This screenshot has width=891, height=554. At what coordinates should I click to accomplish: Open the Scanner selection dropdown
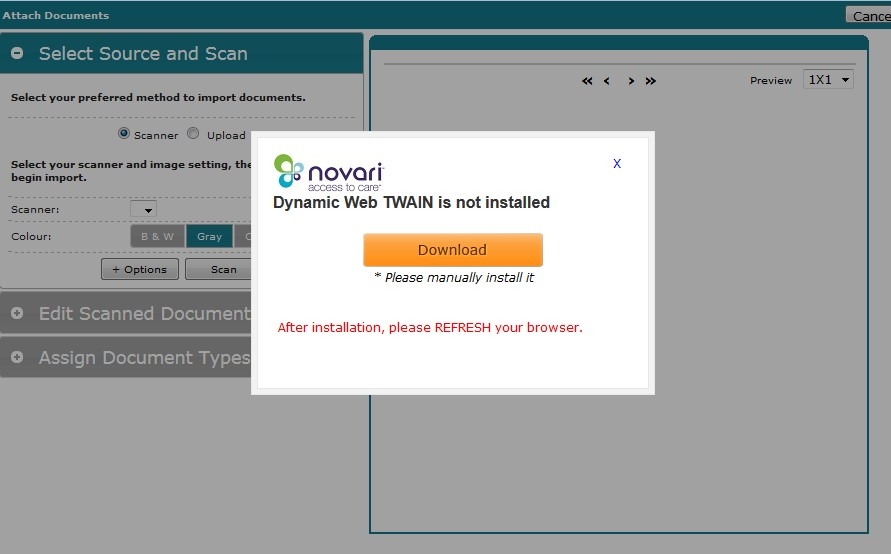tap(143, 209)
